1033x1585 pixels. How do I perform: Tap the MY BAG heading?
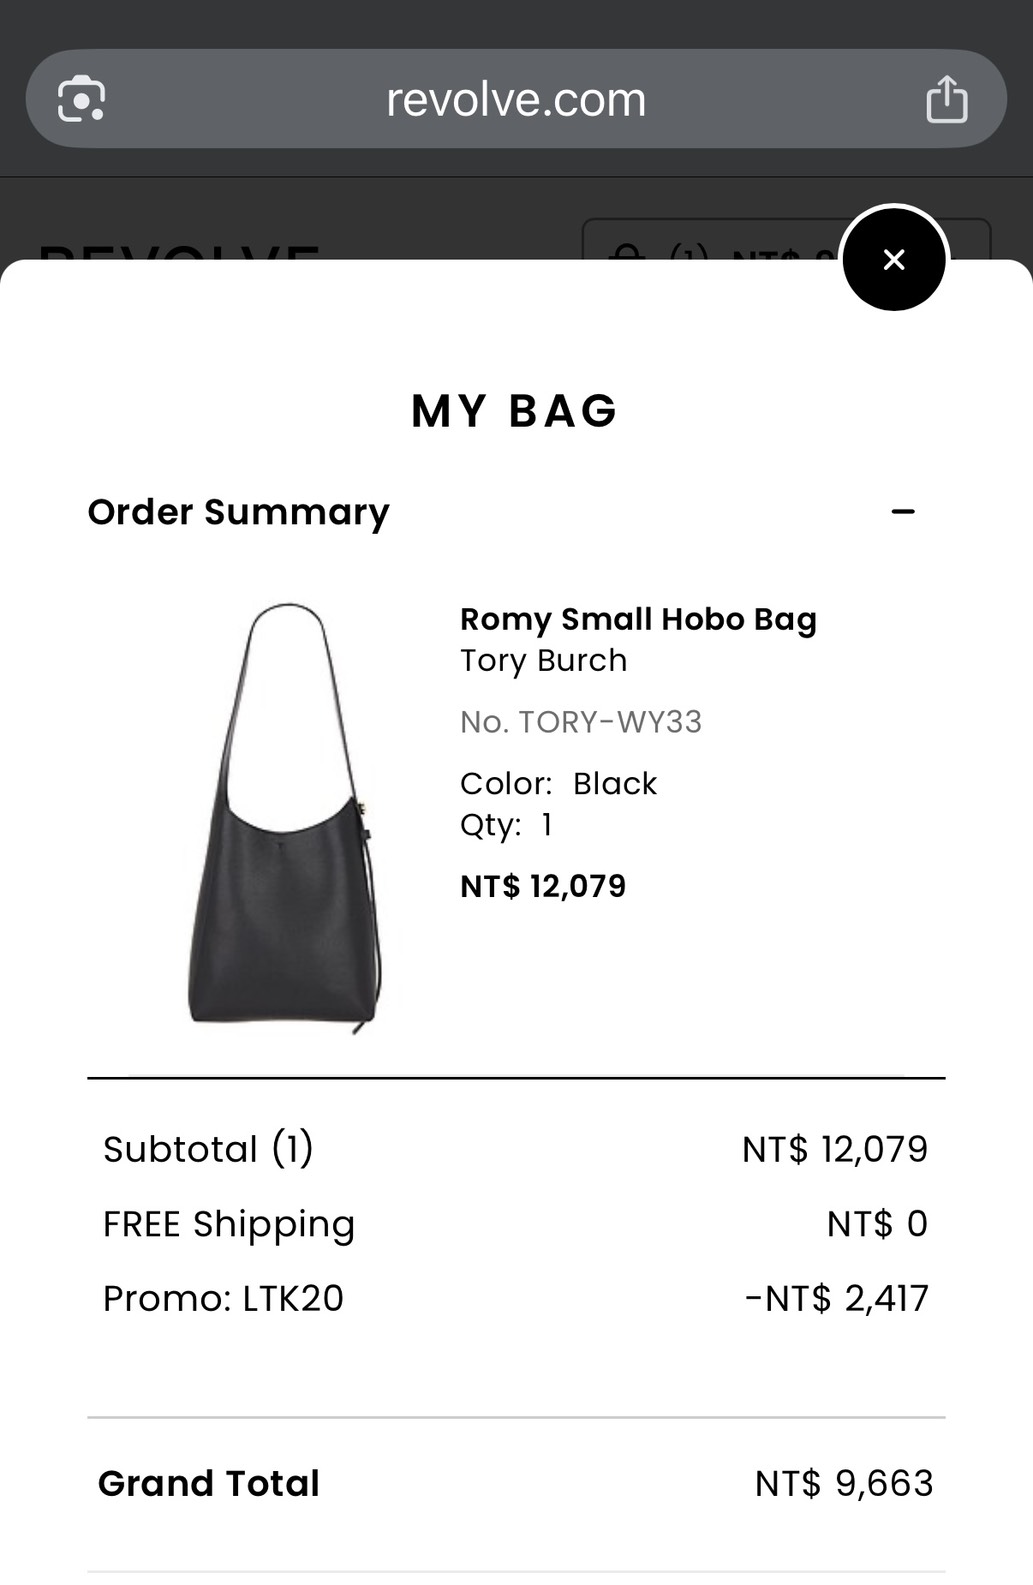tap(515, 411)
